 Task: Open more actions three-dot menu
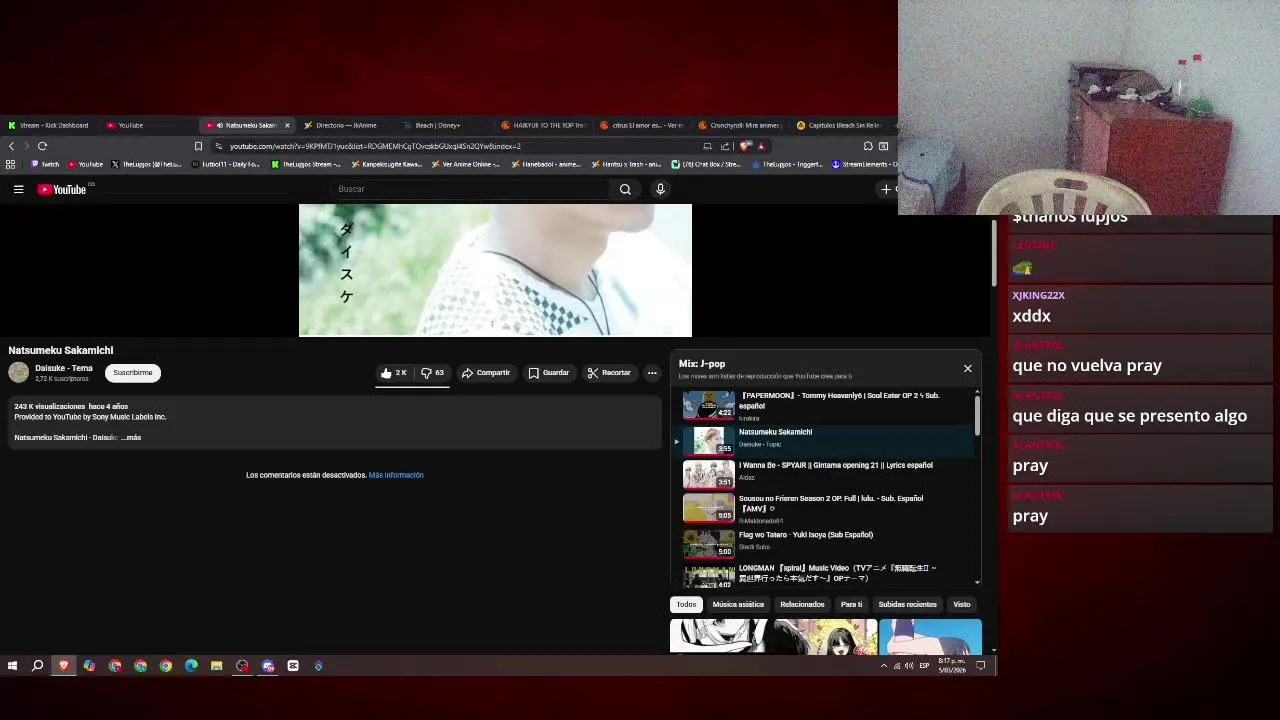652,373
